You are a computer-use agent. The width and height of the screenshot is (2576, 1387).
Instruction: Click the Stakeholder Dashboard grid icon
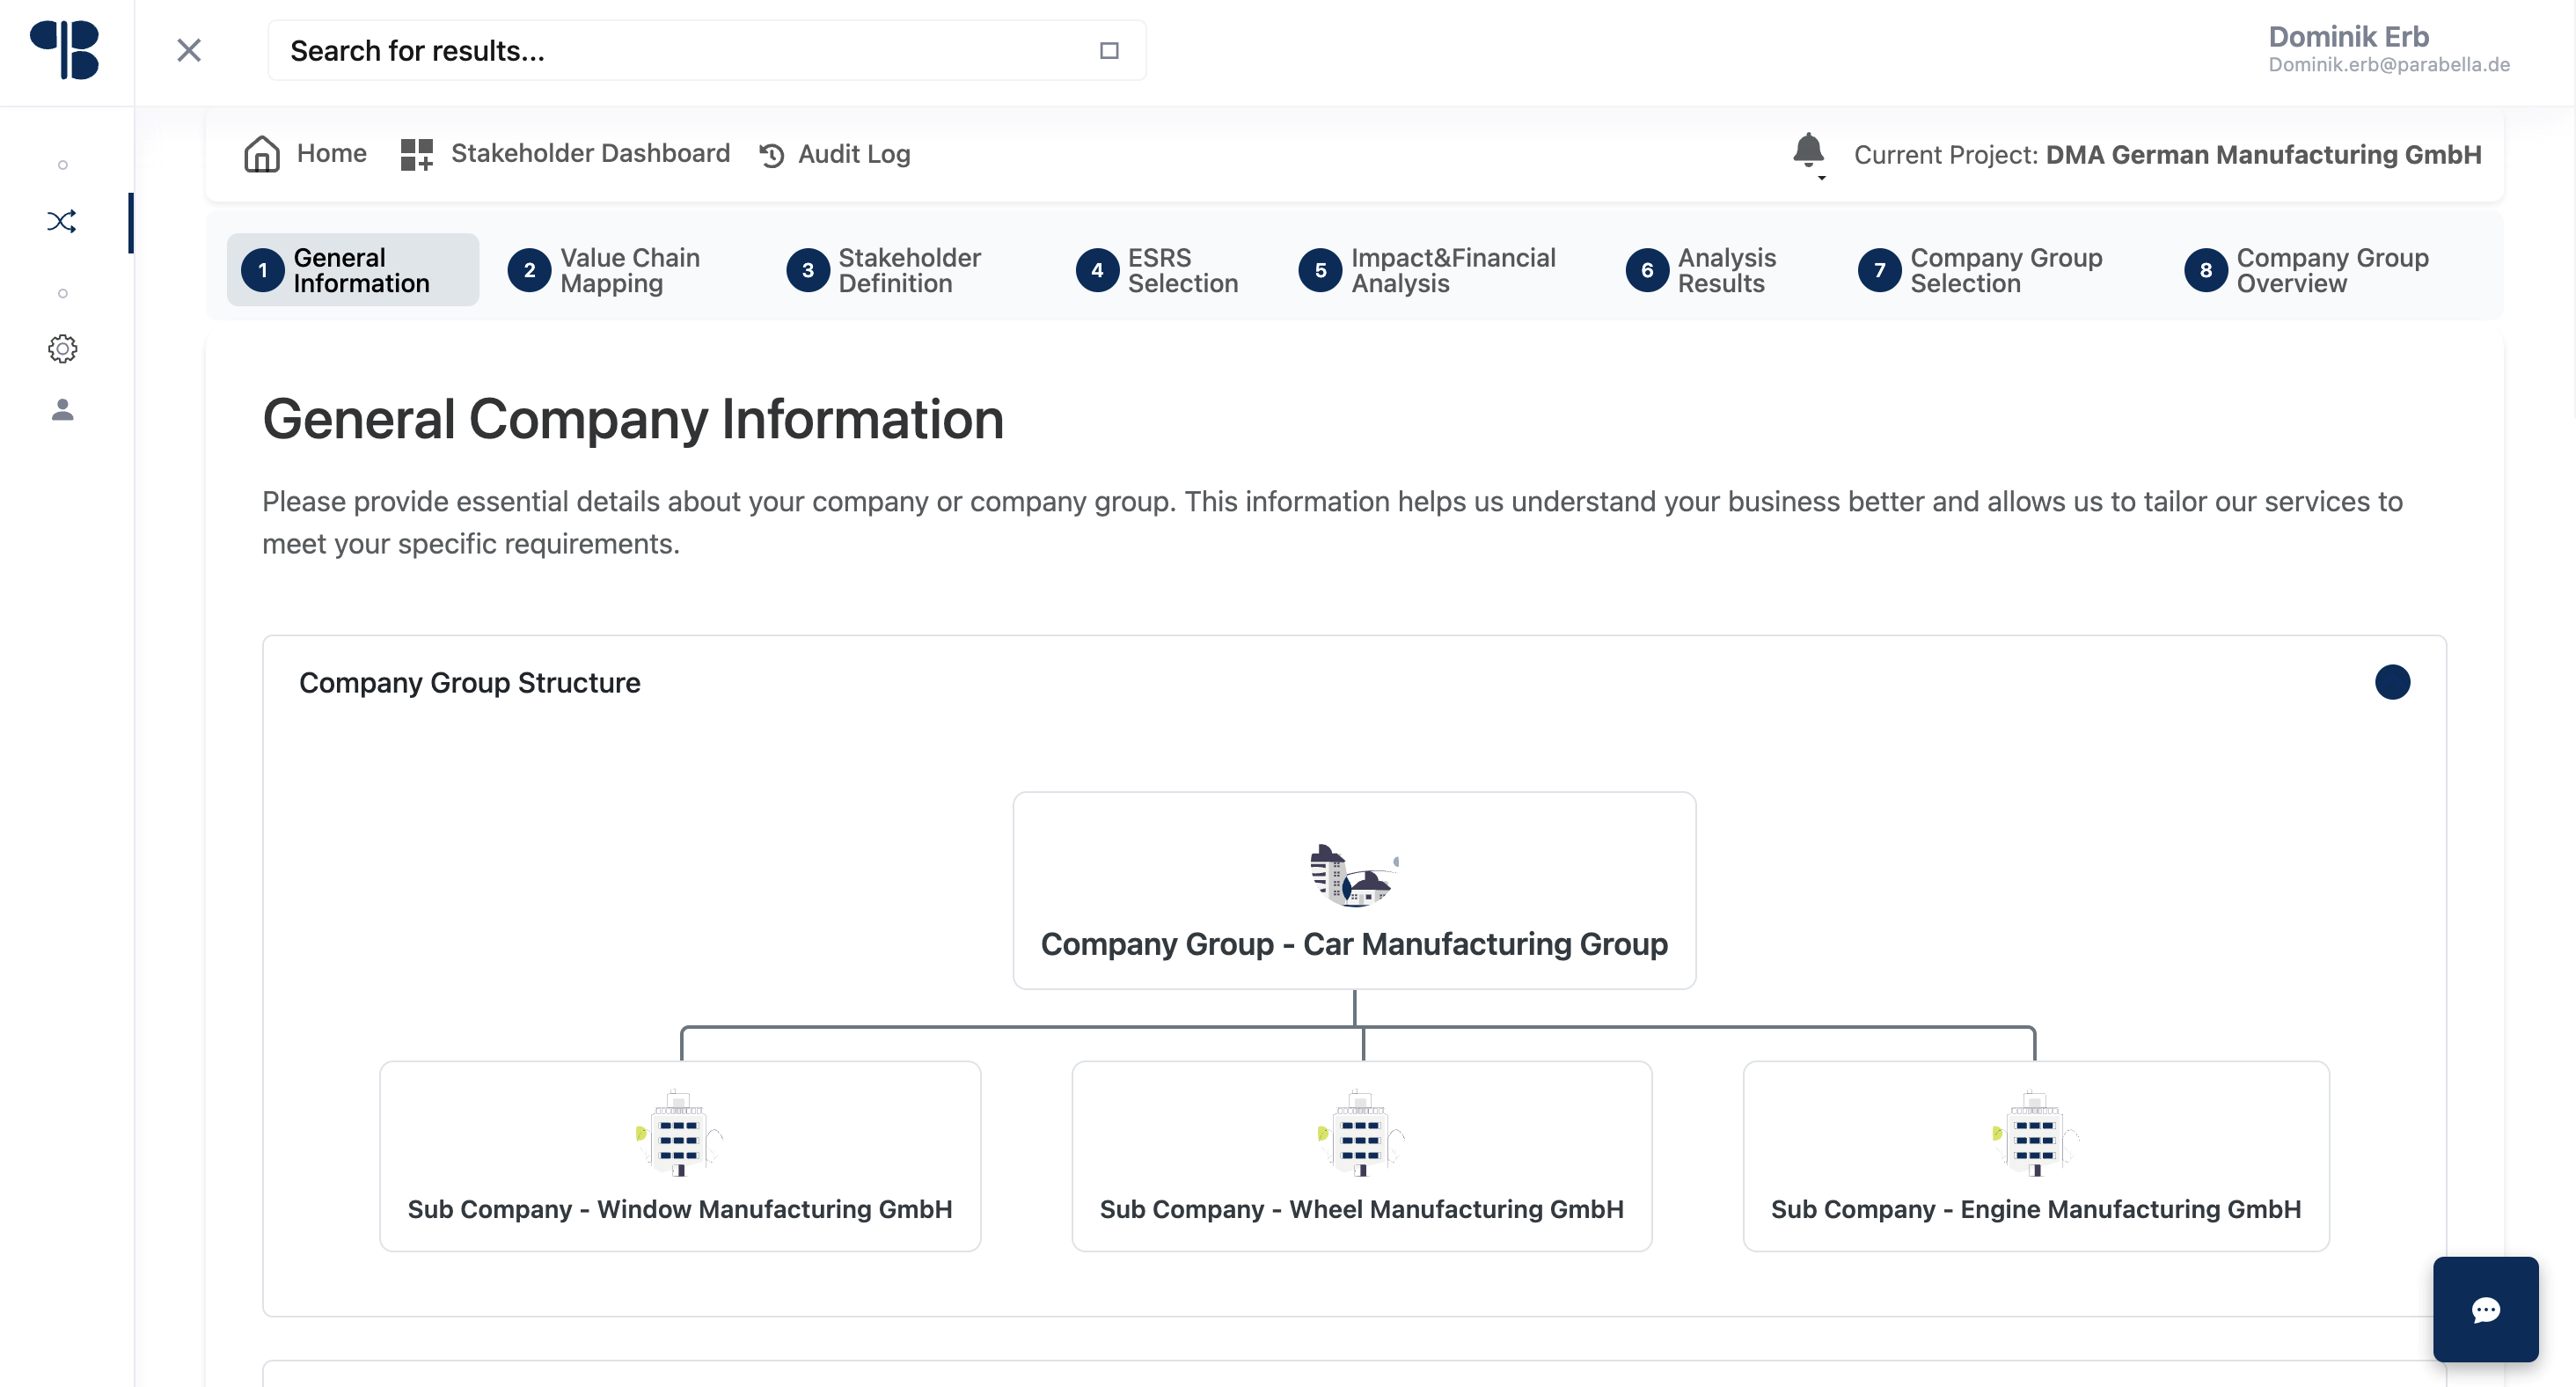click(x=416, y=154)
